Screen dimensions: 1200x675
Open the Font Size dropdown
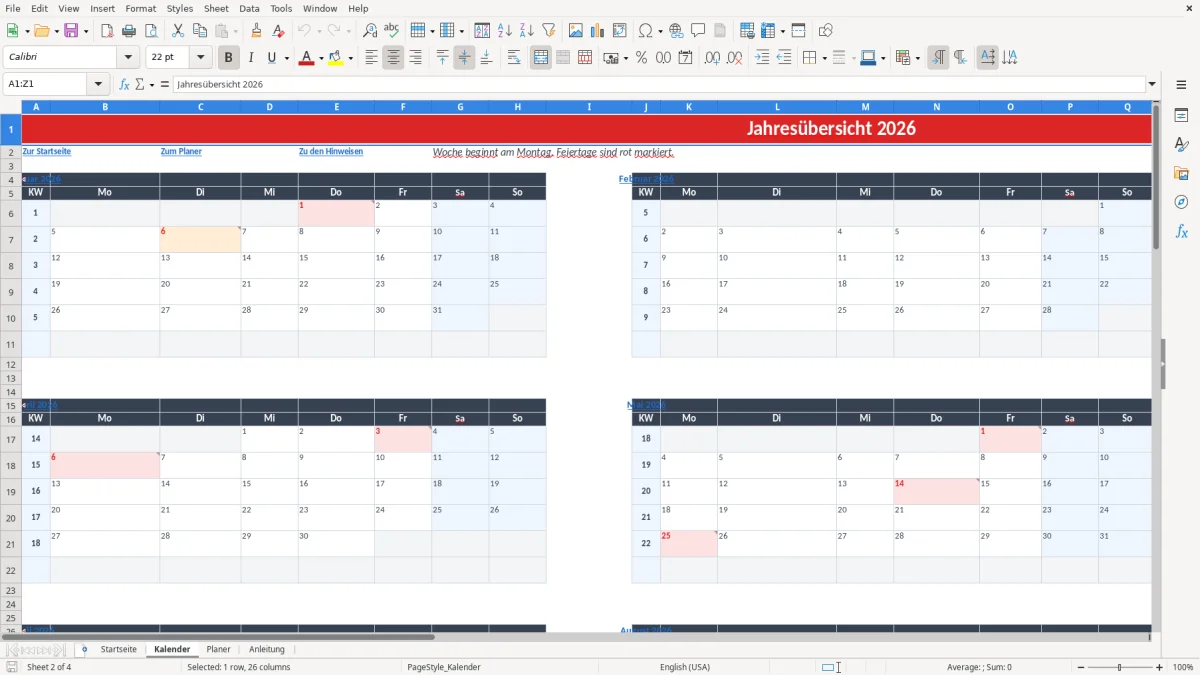(200, 58)
